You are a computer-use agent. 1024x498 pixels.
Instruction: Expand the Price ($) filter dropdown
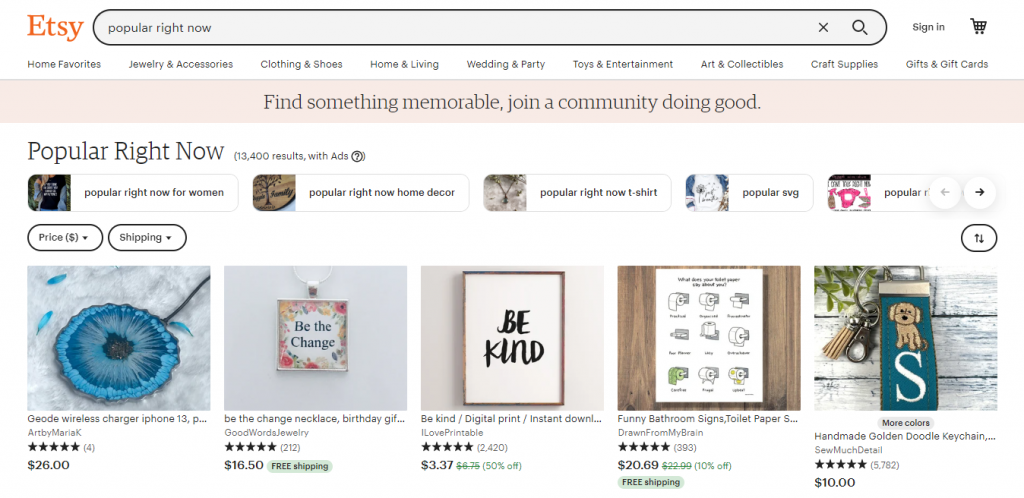pyautogui.click(x=64, y=238)
